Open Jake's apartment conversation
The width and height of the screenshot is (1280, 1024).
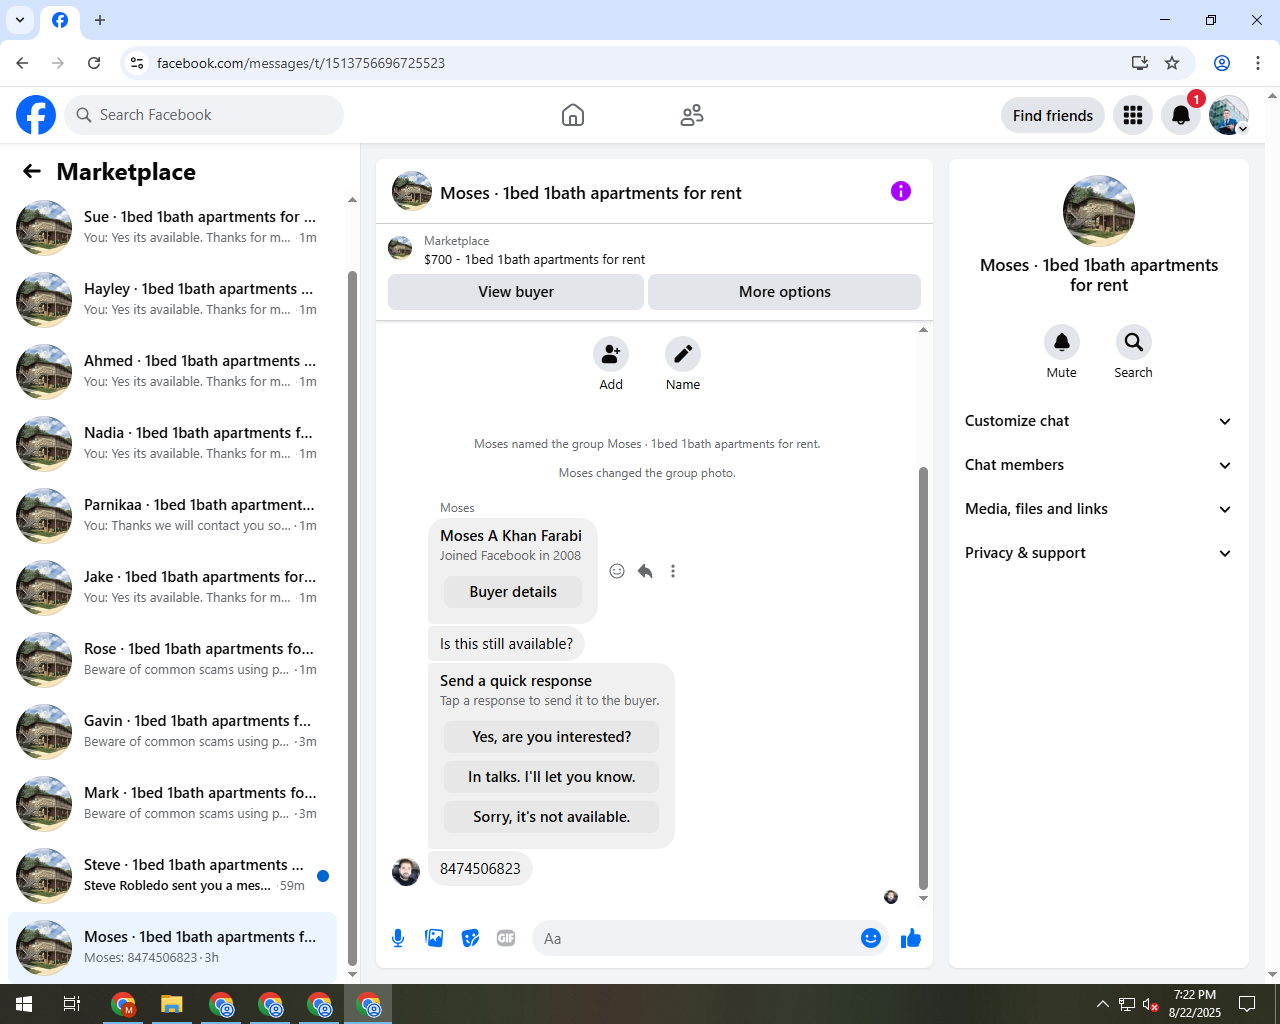pos(172,587)
